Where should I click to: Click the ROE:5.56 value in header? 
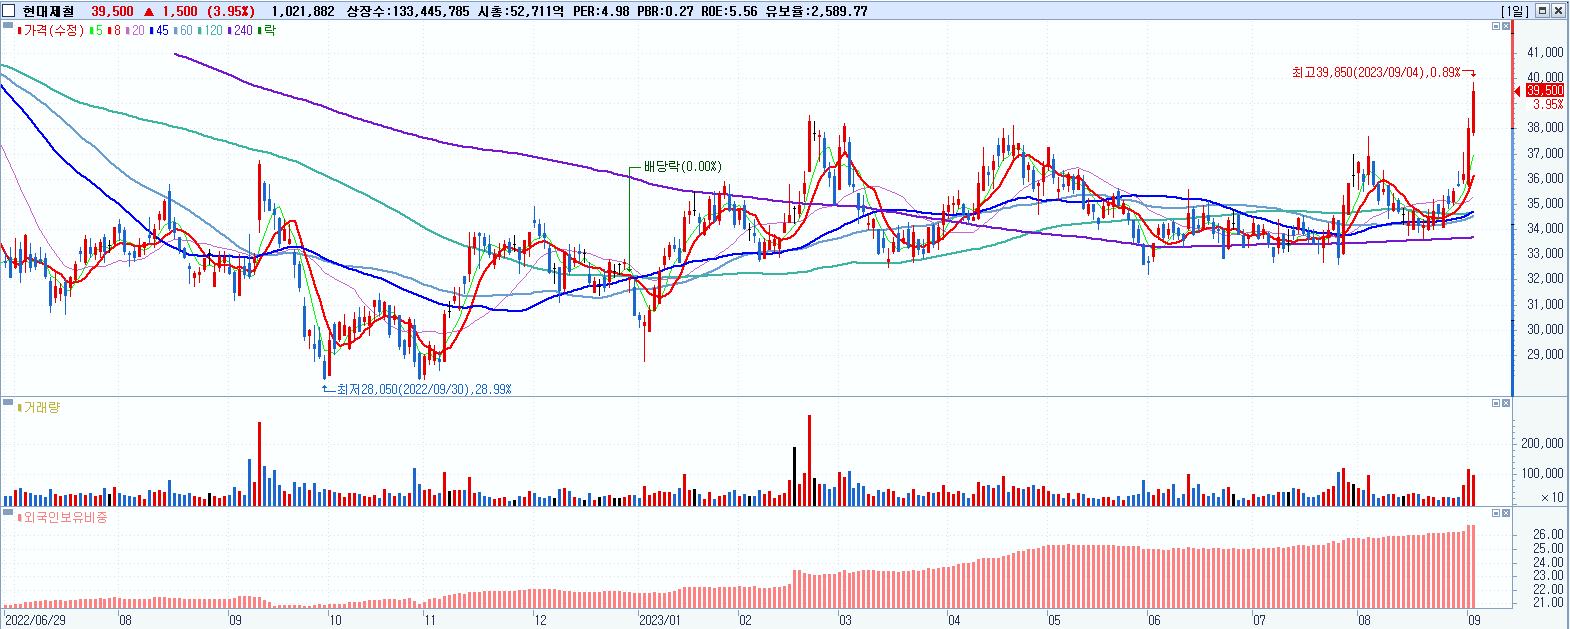click(729, 11)
